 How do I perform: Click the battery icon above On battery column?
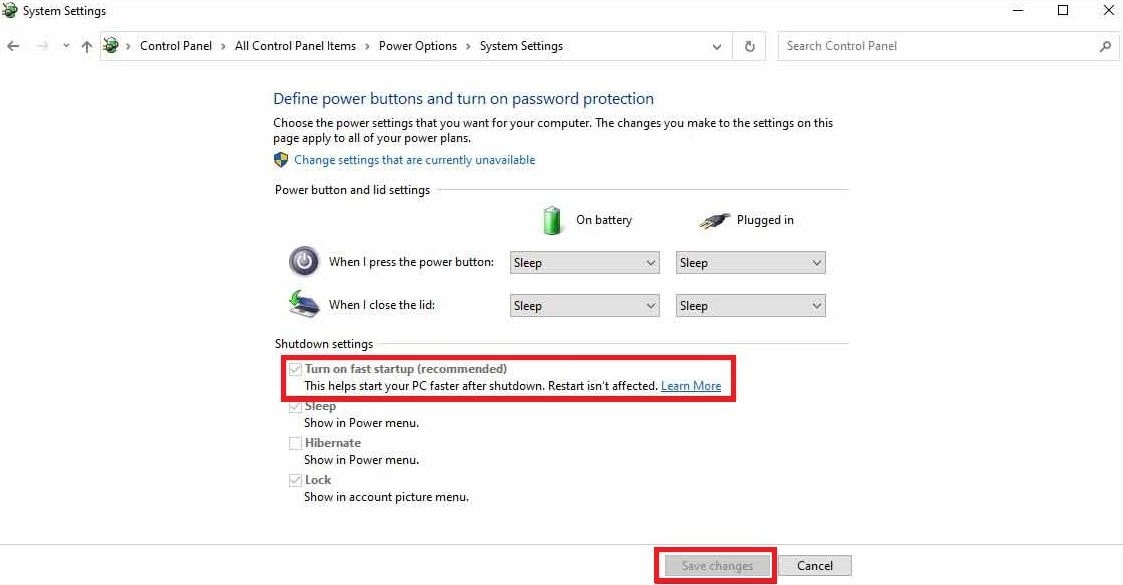point(552,219)
